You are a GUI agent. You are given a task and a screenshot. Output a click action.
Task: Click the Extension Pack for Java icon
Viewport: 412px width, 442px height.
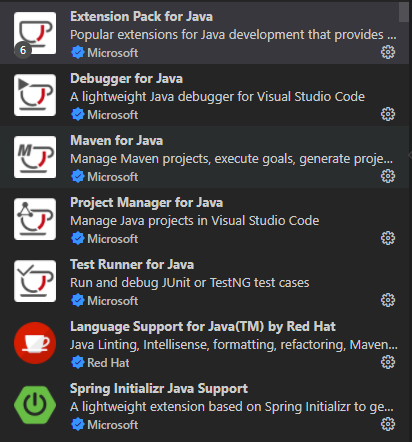35,33
